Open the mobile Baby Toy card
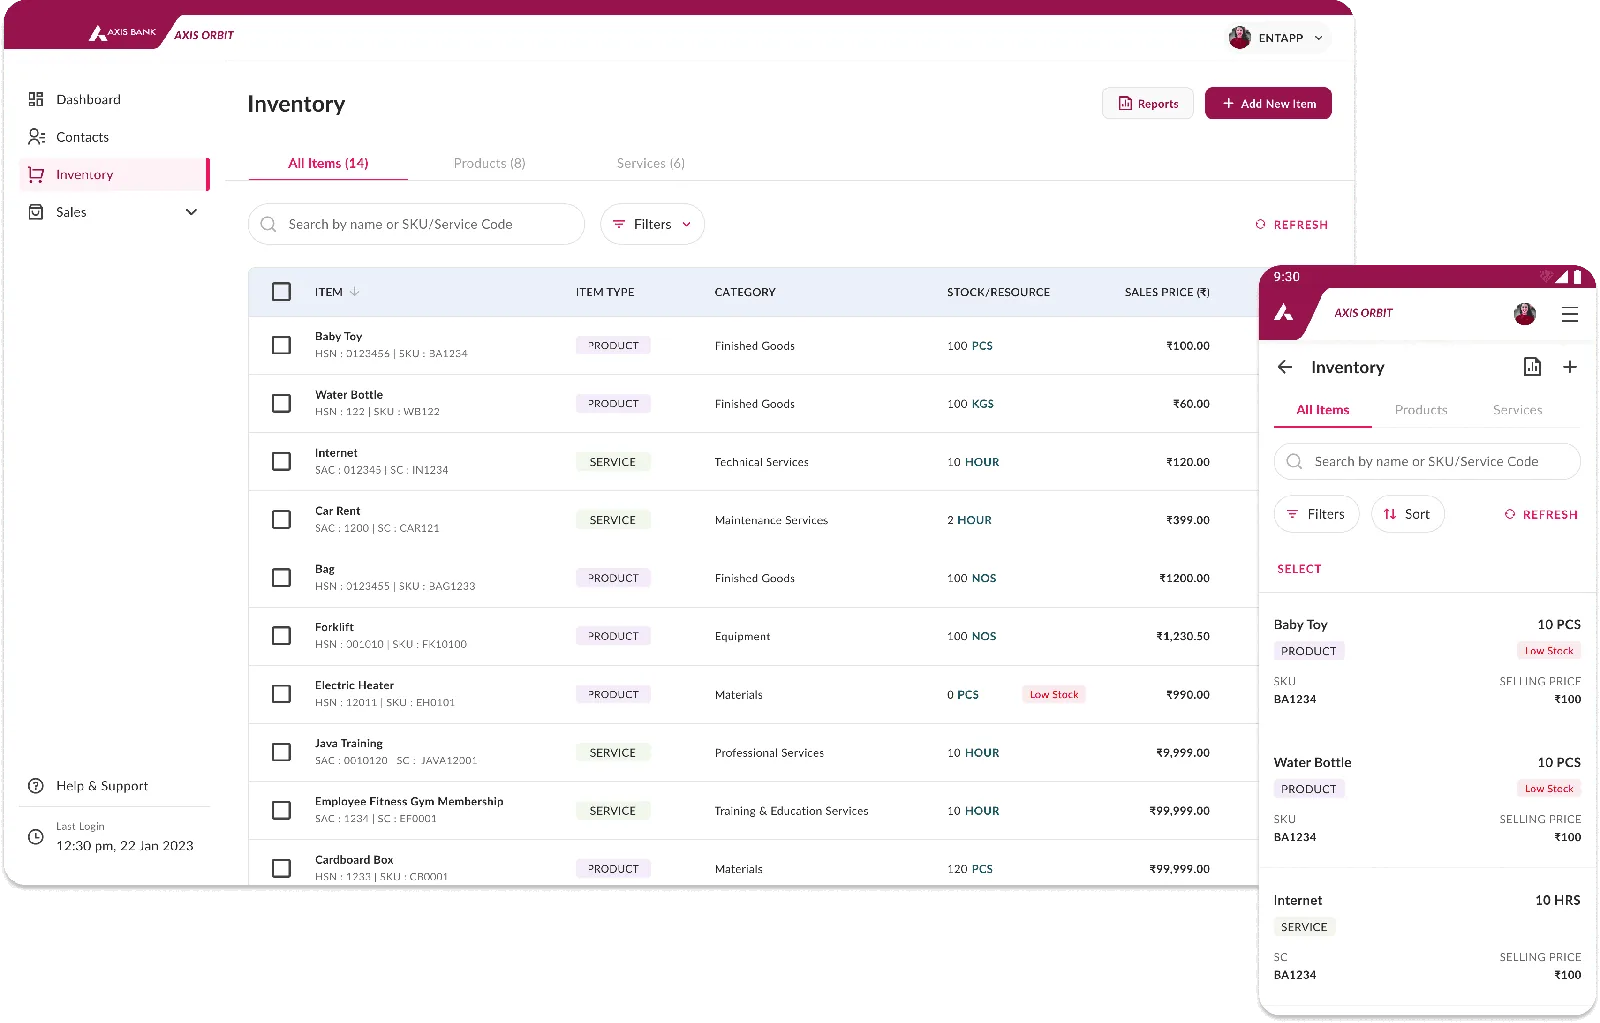The height and width of the screenshot is (1023, 1600). point(1427,661)
